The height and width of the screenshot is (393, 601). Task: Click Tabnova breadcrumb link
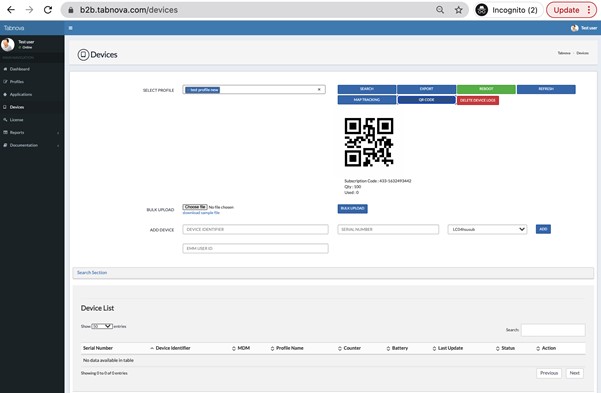click(564, 53)
